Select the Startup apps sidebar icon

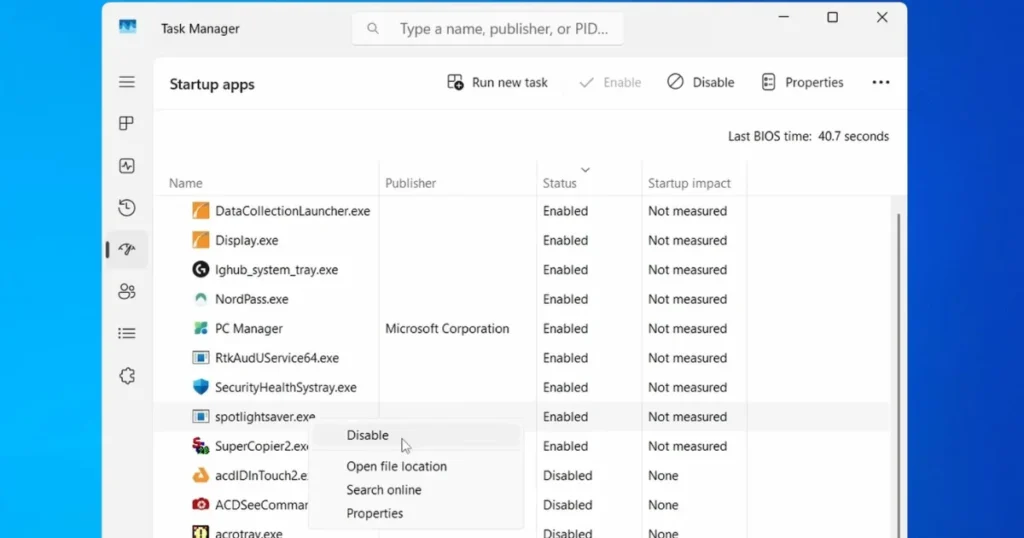click(127, 249)
